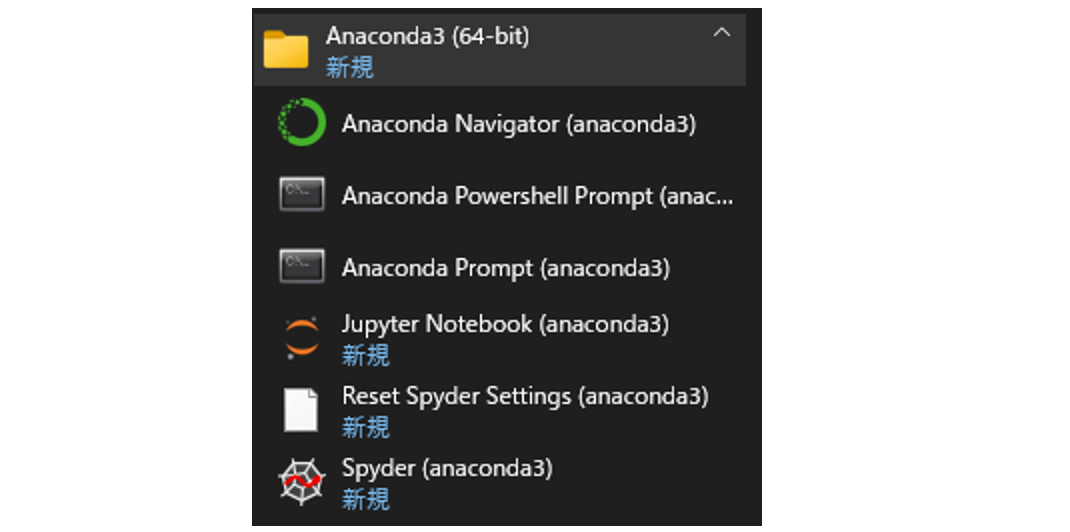
Task: Click the orange Jupyter Notebook icon
Action: (301, 338)
